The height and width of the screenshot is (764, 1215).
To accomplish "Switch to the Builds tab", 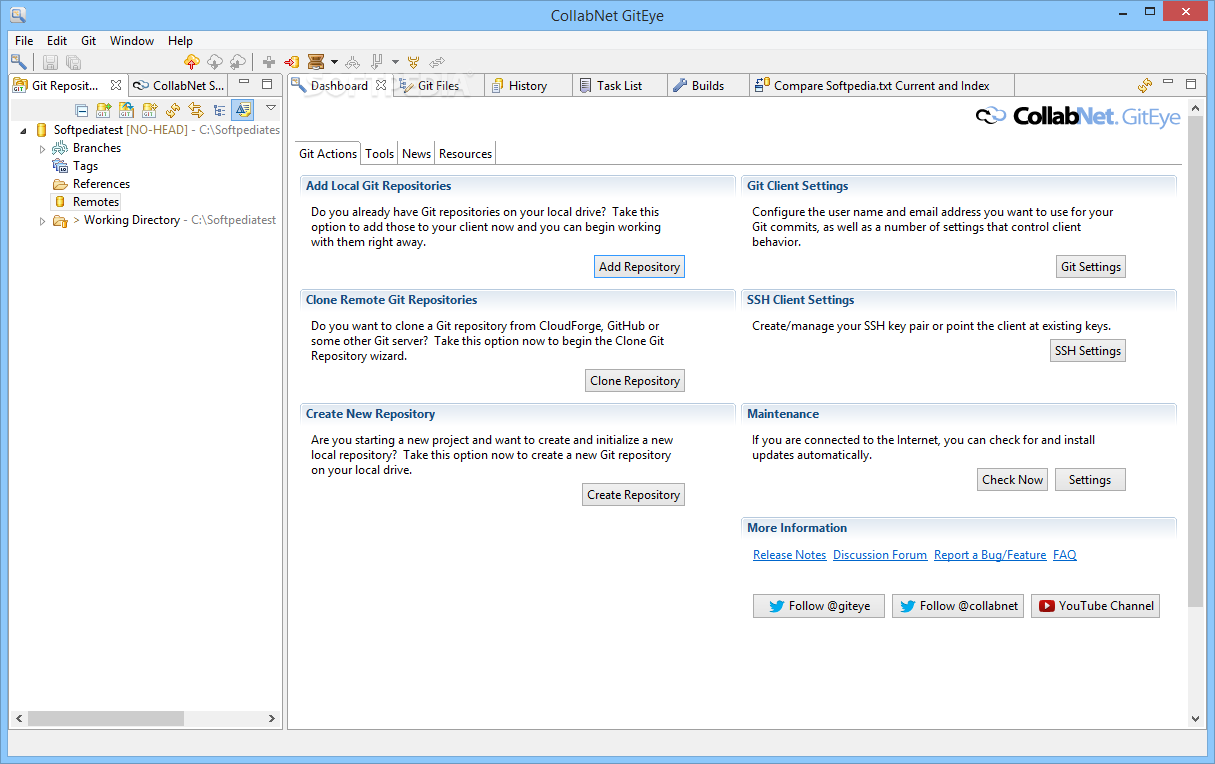I will [707, 85].
